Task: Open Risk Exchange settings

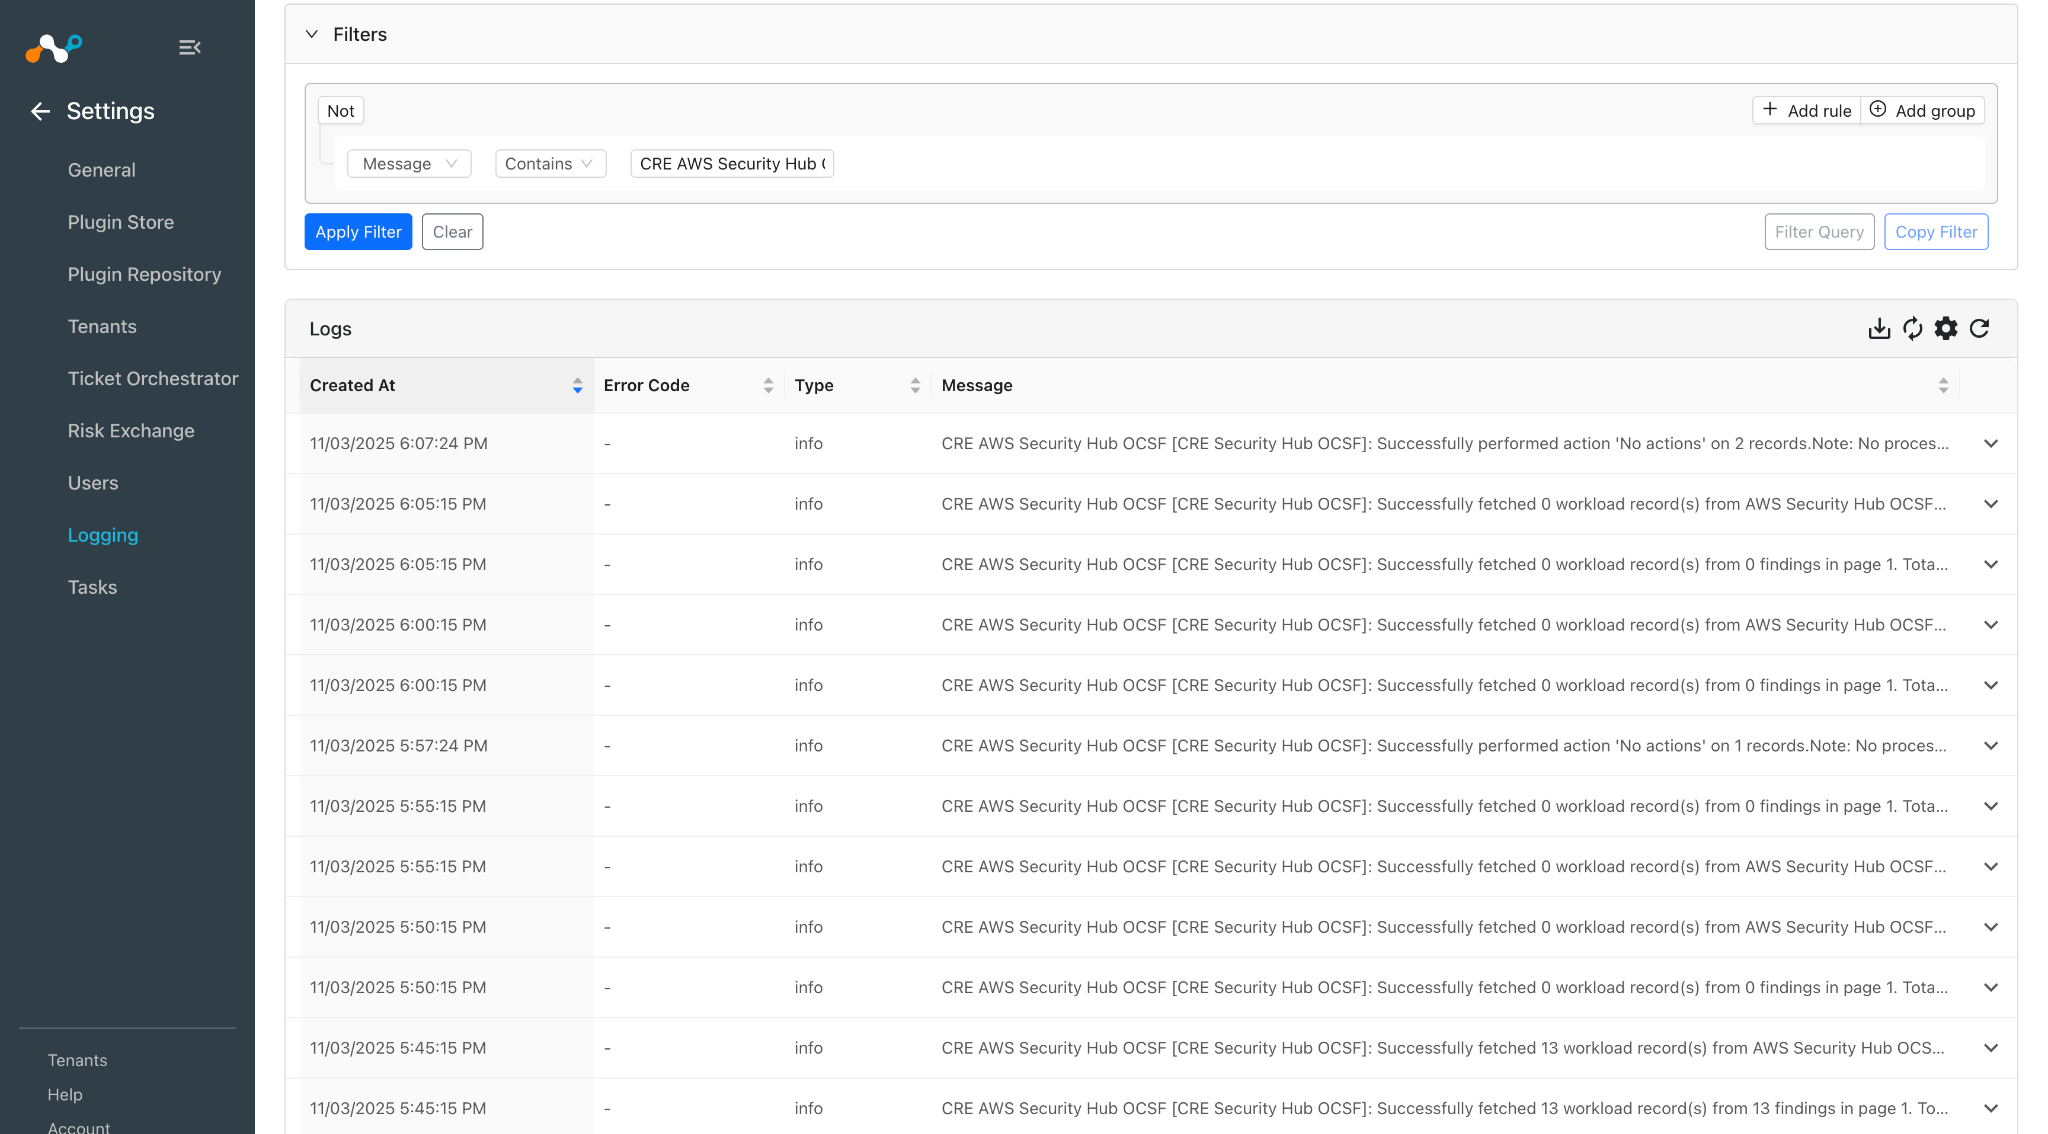Action: pos(131,431)
